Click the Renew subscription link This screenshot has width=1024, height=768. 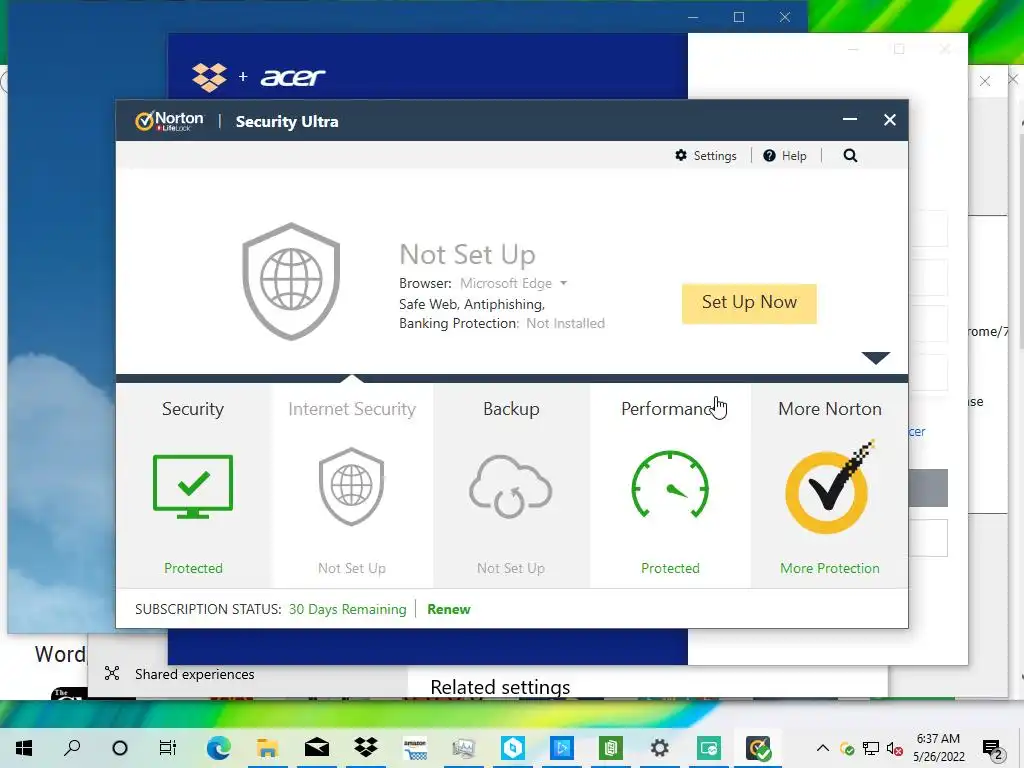[449, 609]
